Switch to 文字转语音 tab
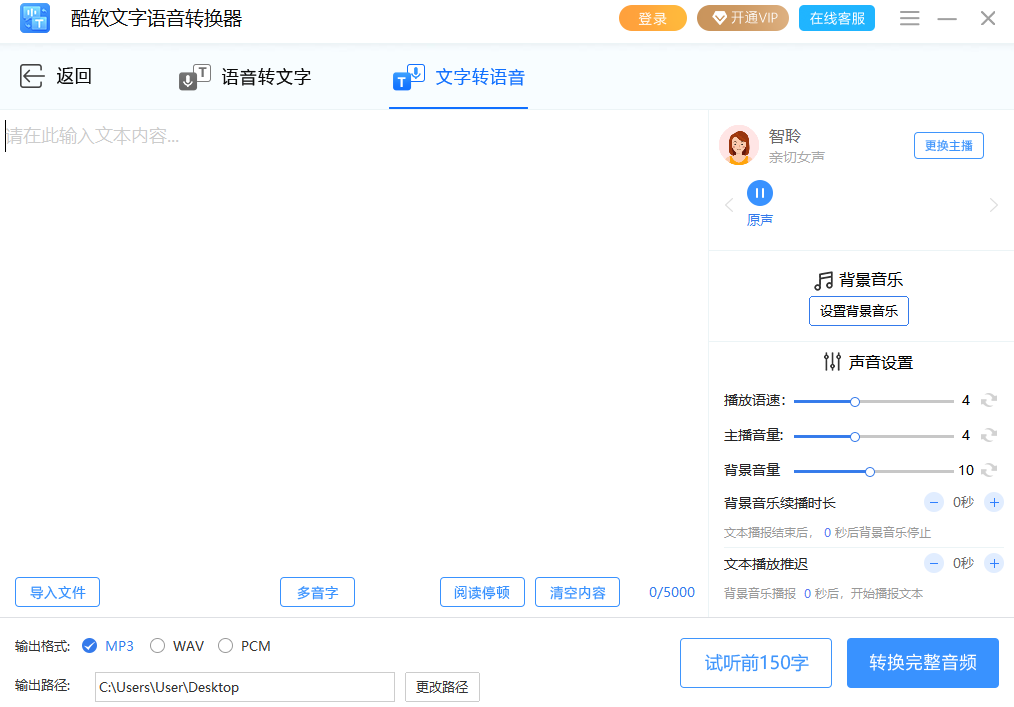 coord(458,77)
